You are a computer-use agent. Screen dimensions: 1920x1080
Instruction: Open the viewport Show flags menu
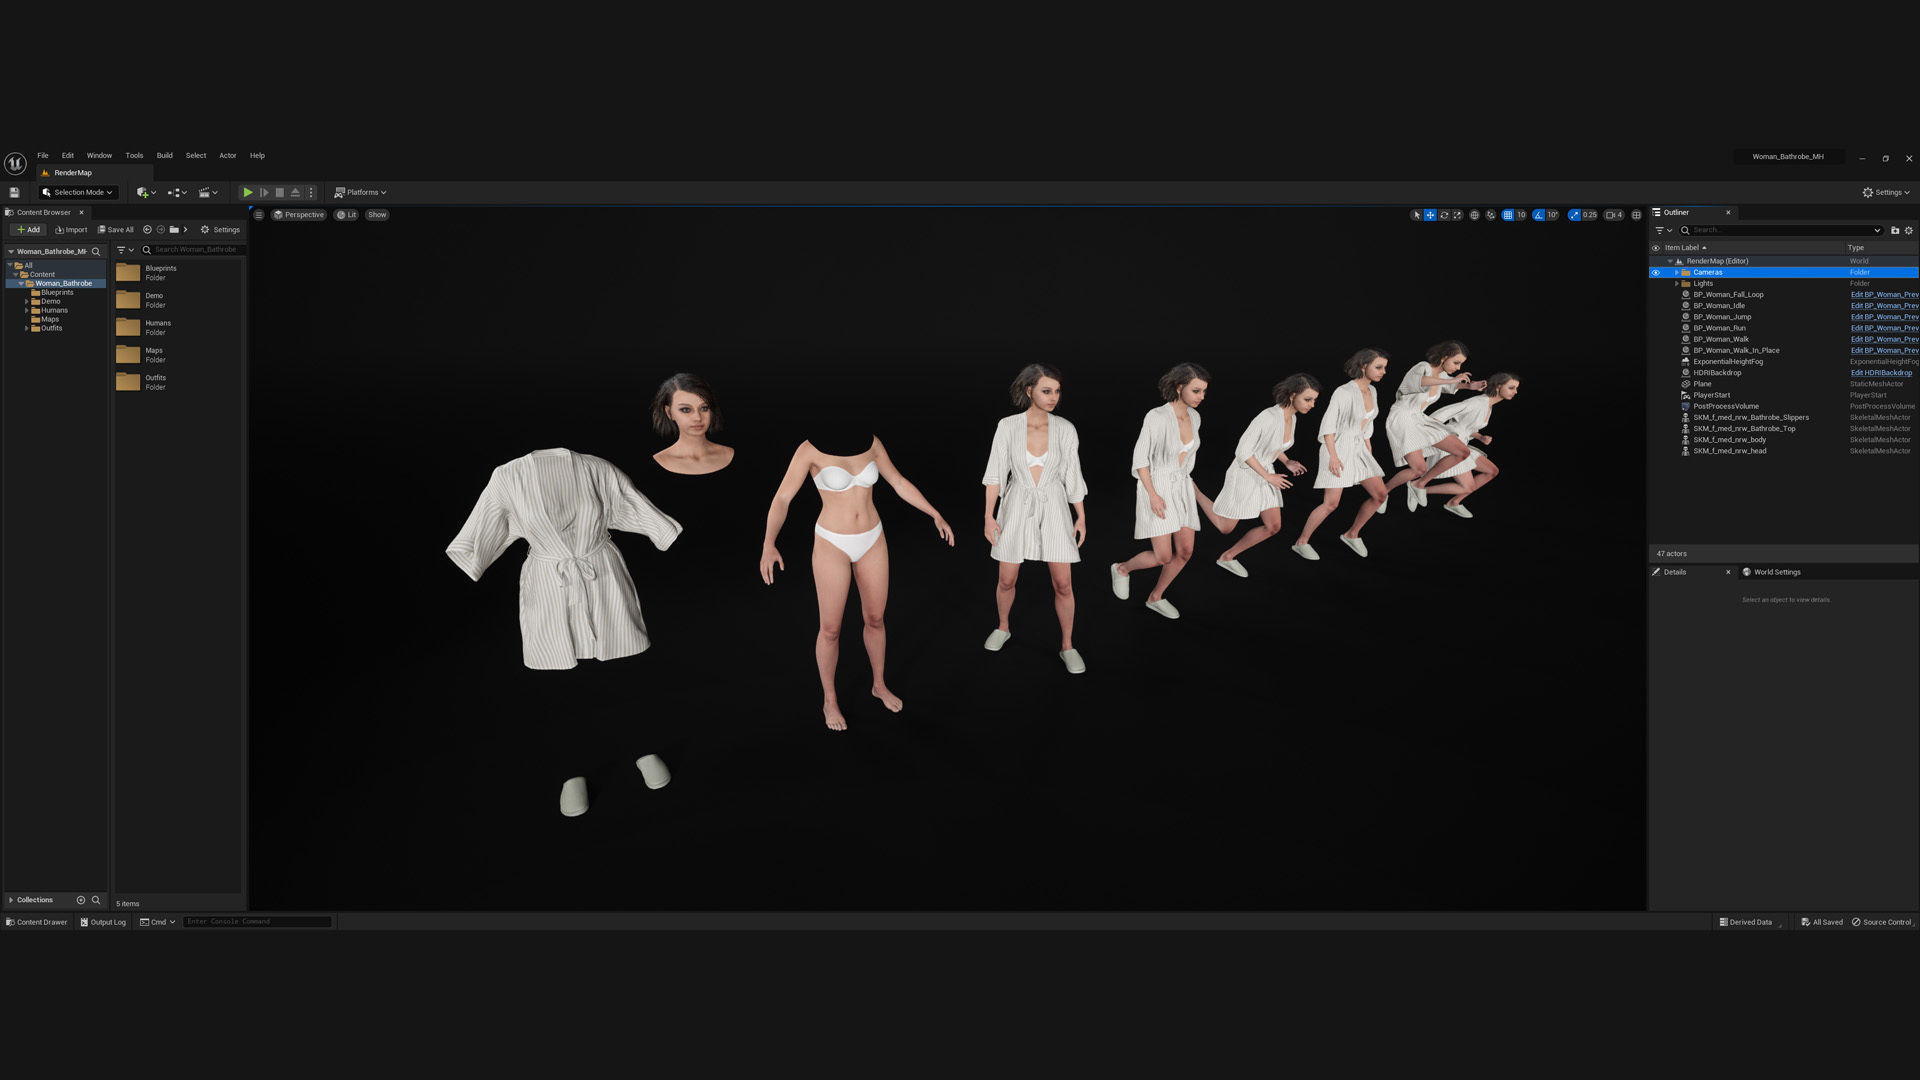click(377, 214)
